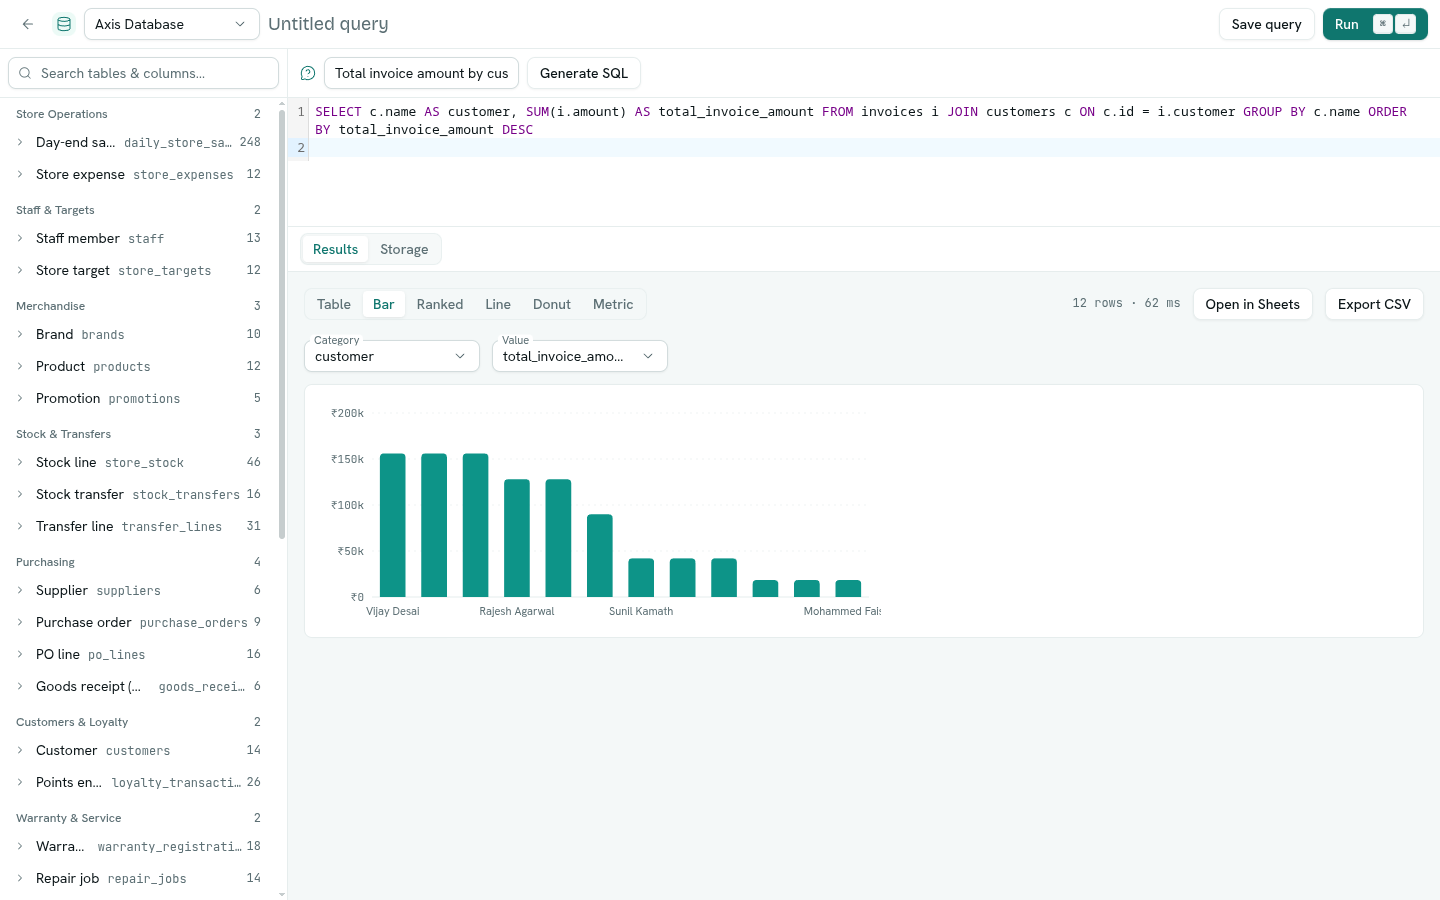Expand the Supplier table
The height and width of the screenshot is (900, 1440).
tap(139, 590)
